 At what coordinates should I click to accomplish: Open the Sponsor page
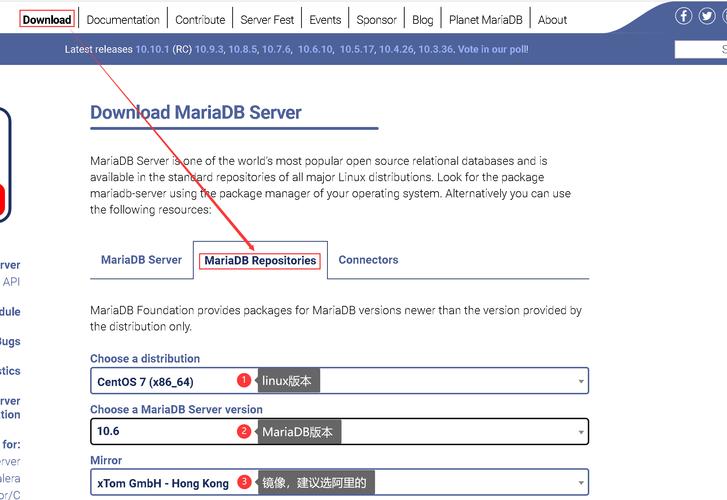coord(376,20)
